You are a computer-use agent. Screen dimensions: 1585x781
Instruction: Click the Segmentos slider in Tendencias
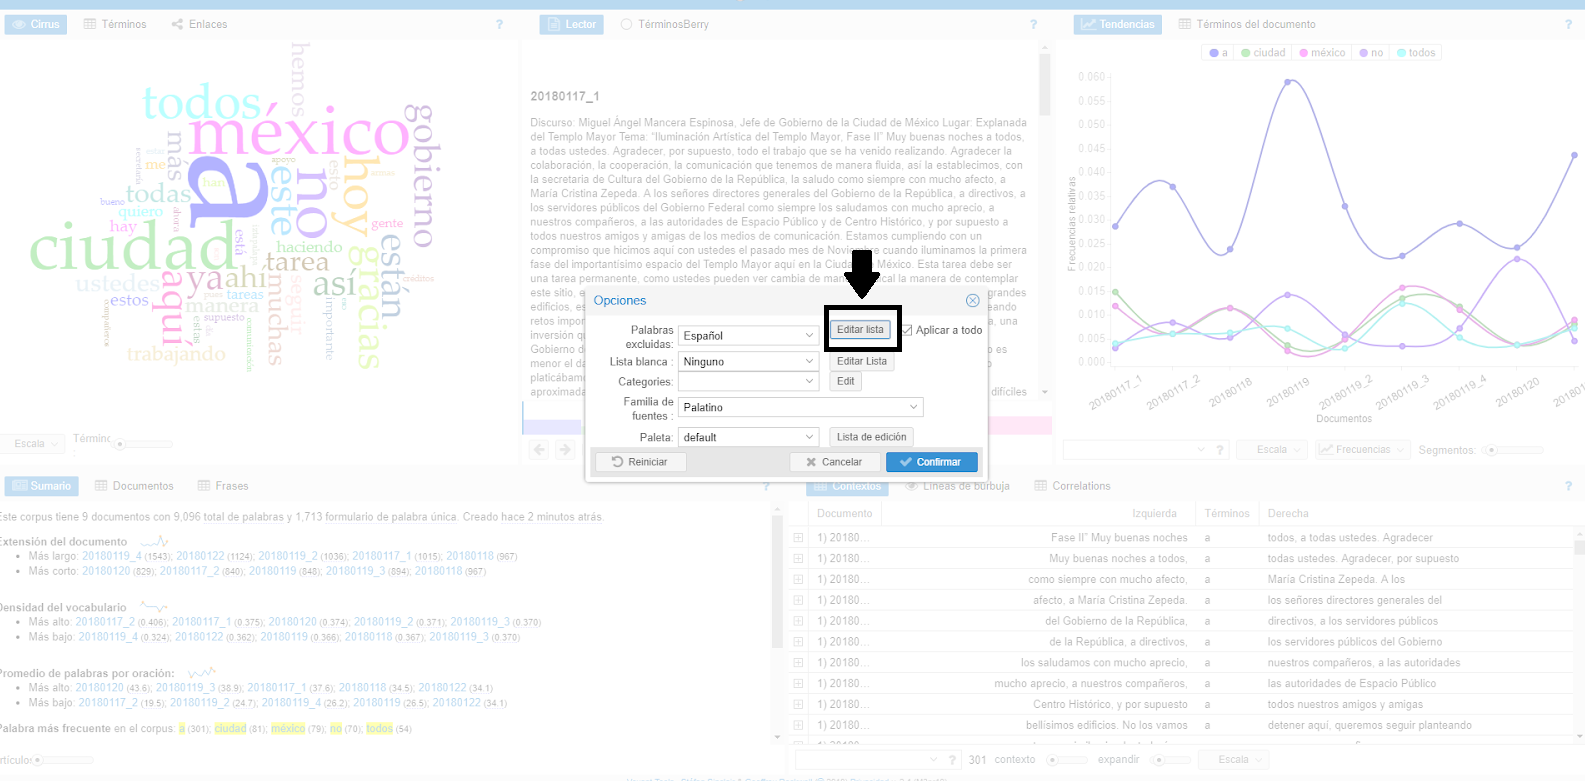click(1491, 450)
